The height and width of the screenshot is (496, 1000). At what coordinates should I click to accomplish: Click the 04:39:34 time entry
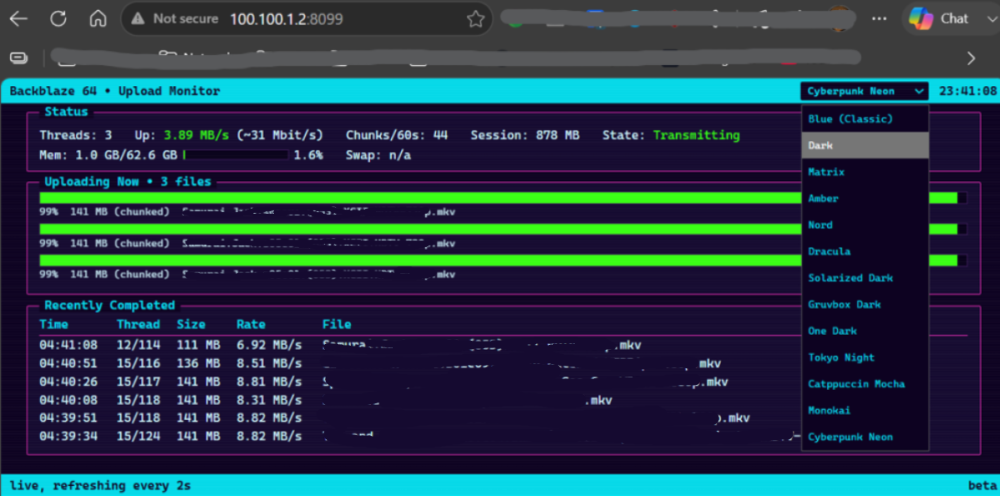coord(69,437)
